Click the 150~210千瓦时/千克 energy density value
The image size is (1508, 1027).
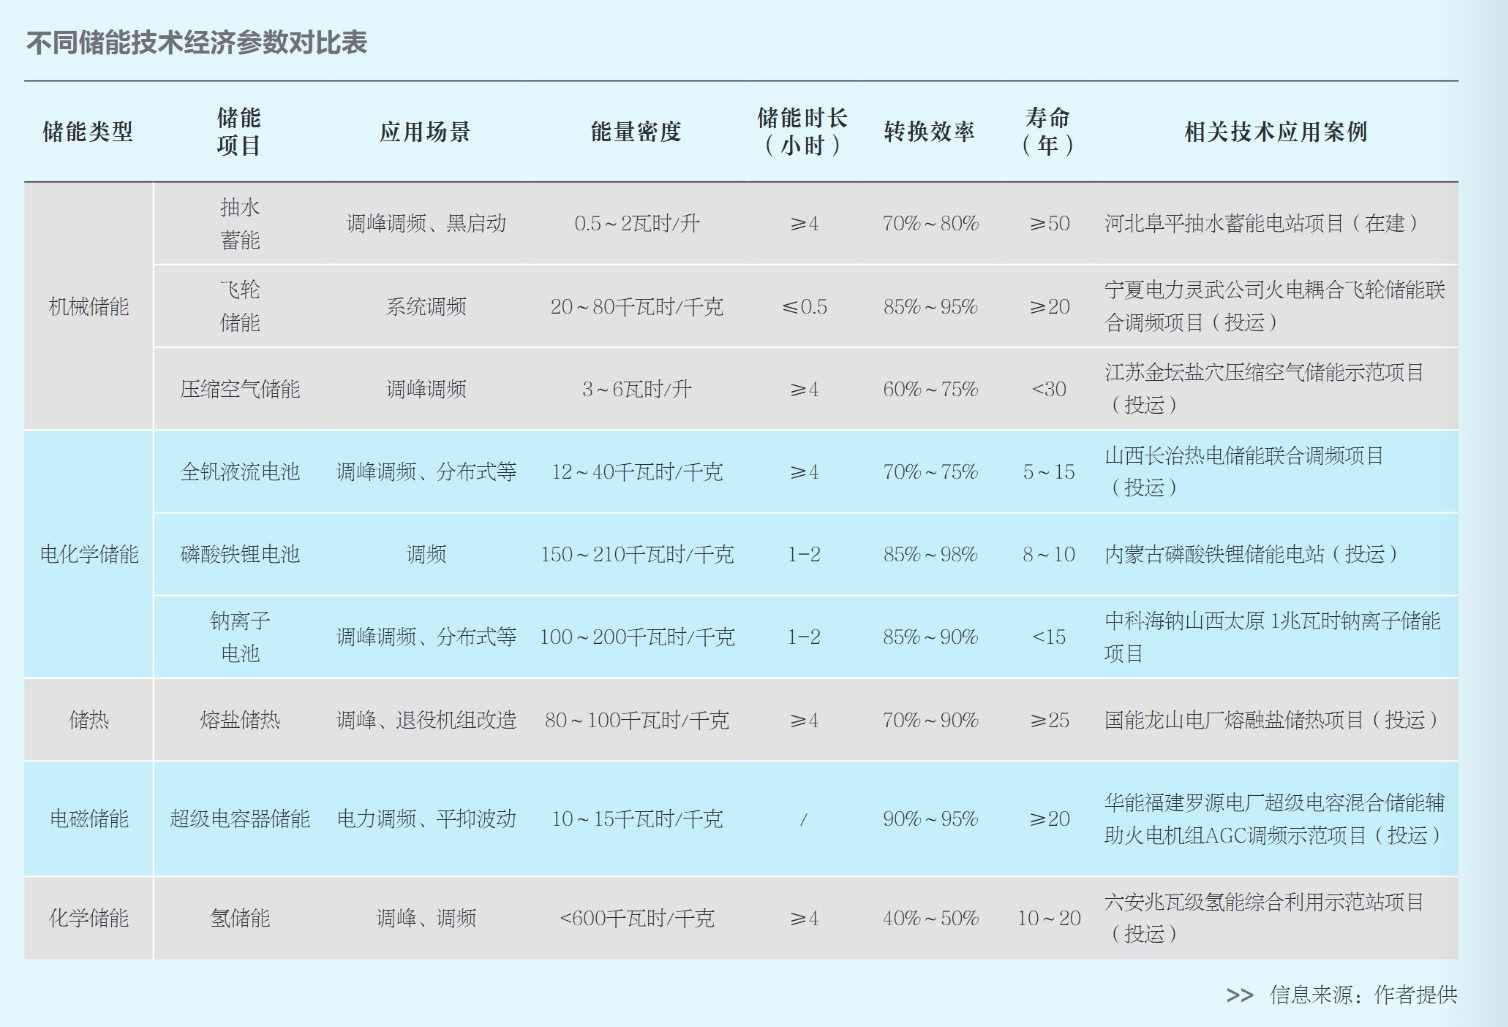(x=636, y=554)
